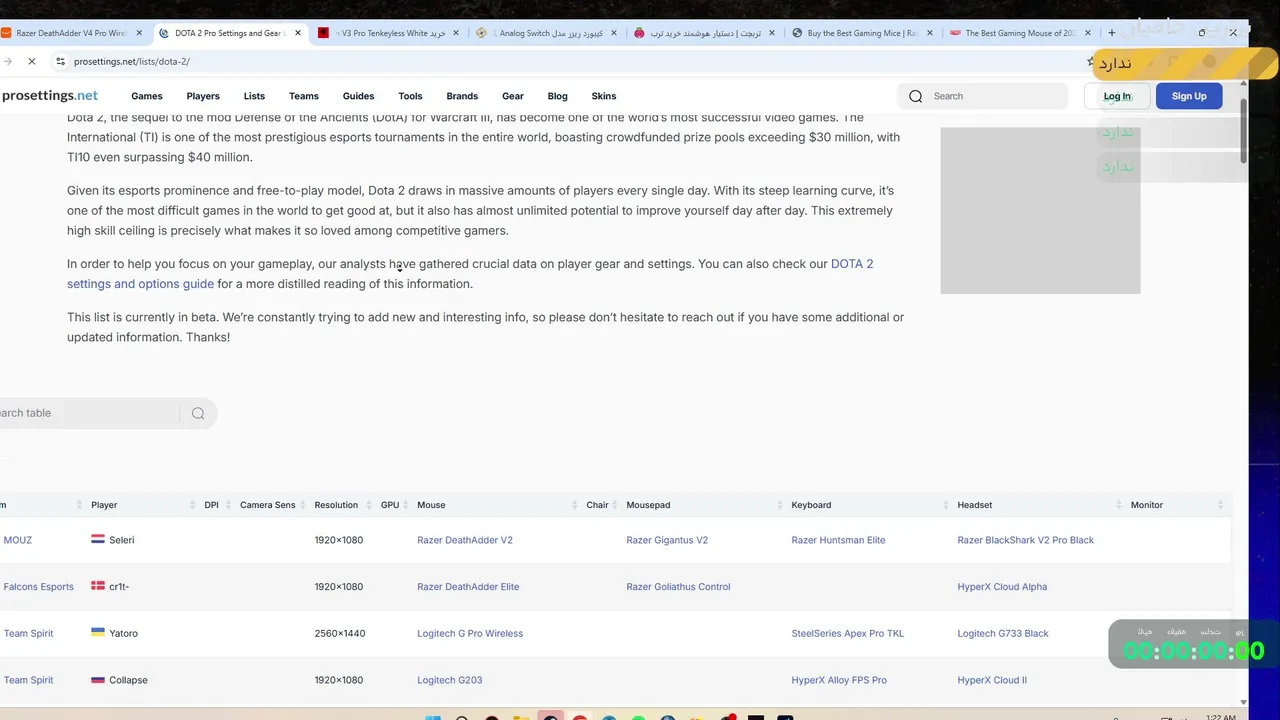Open the Tools menu

(410, 96)
